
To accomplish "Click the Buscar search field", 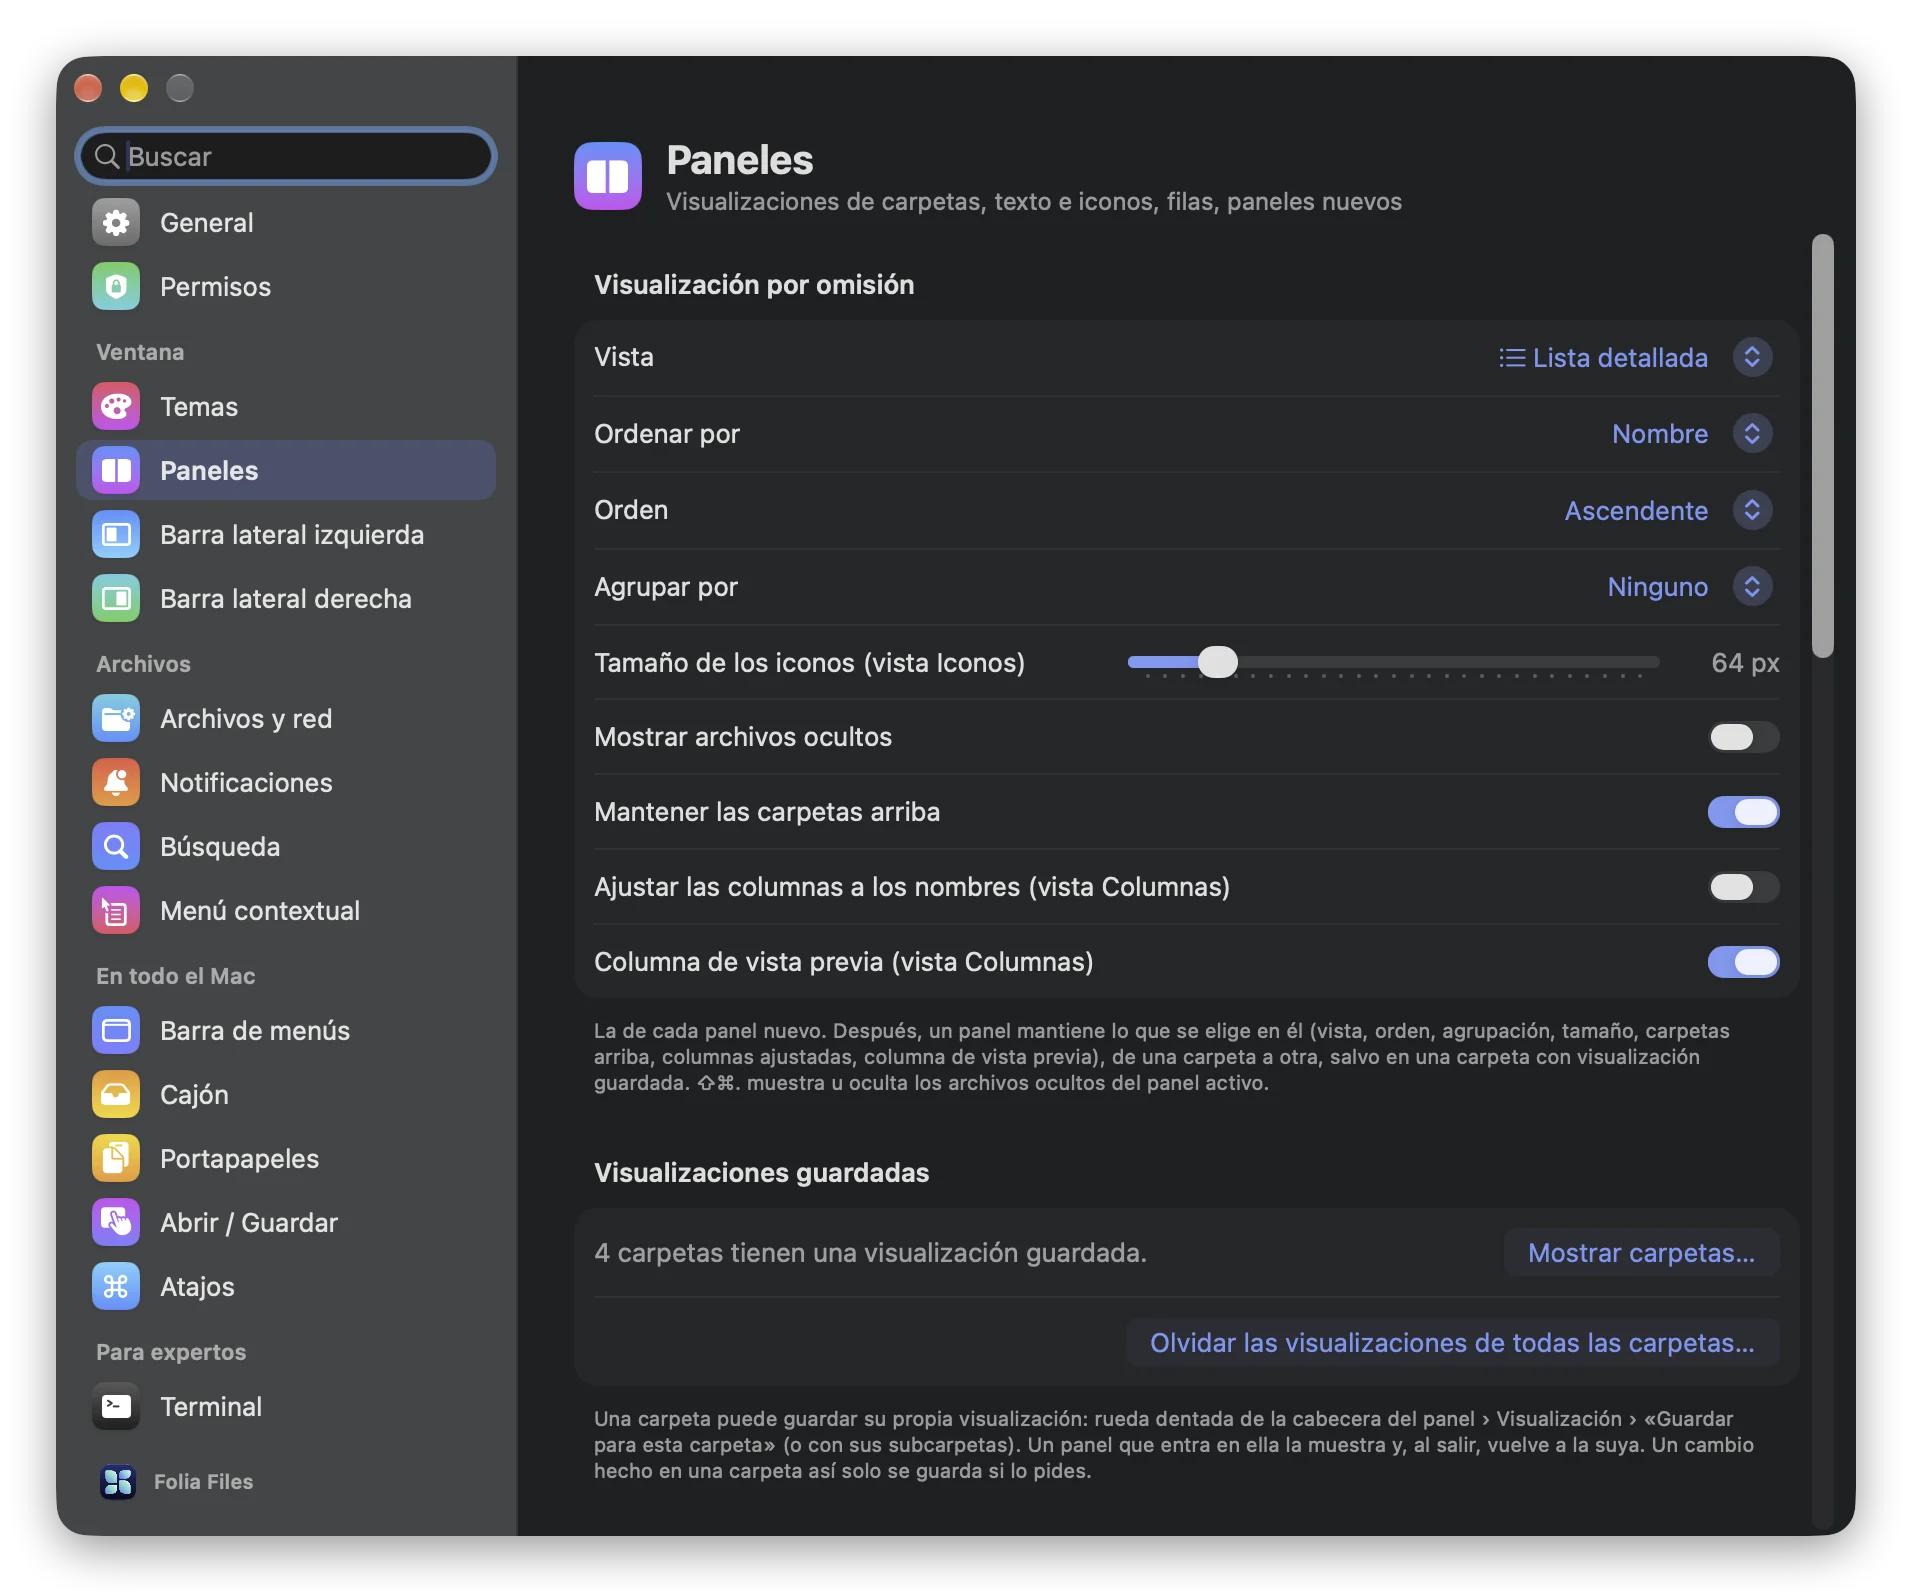I will tap(286, 157).
